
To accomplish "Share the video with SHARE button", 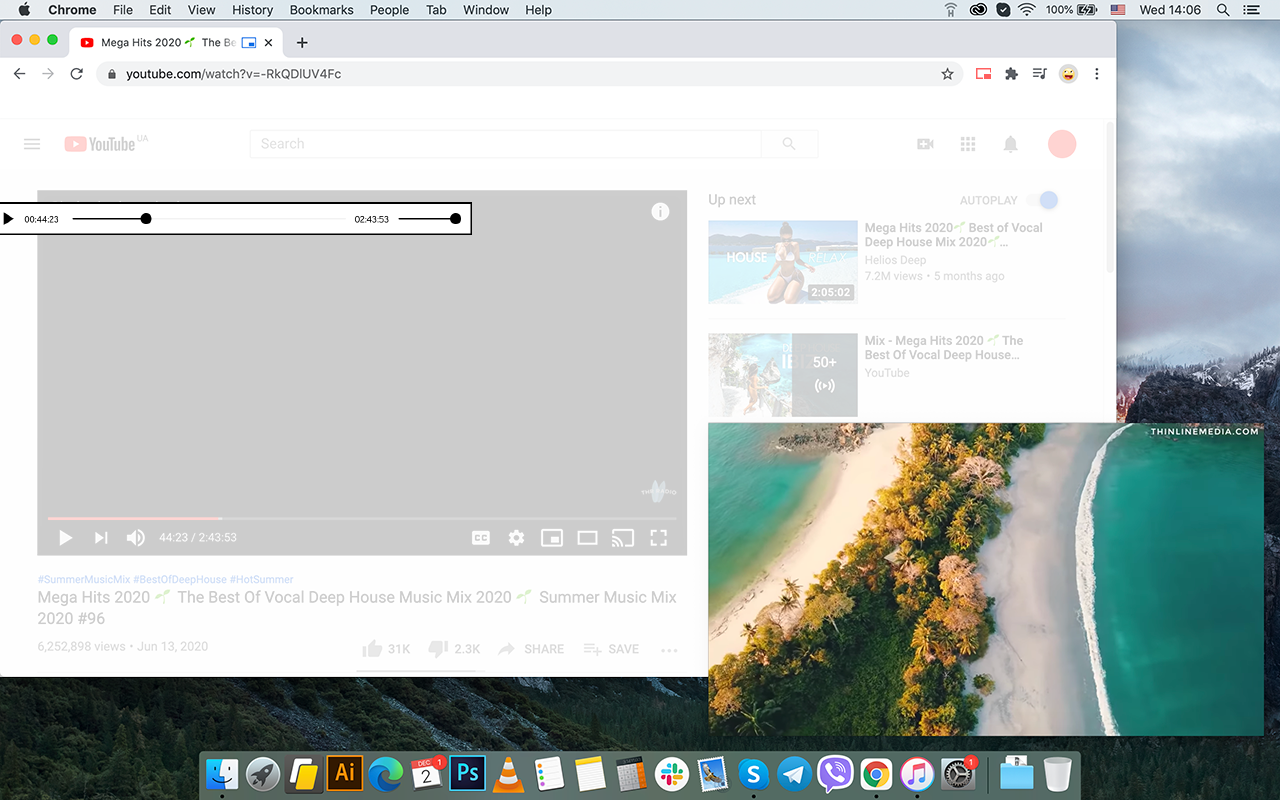I will pos(531,649).
